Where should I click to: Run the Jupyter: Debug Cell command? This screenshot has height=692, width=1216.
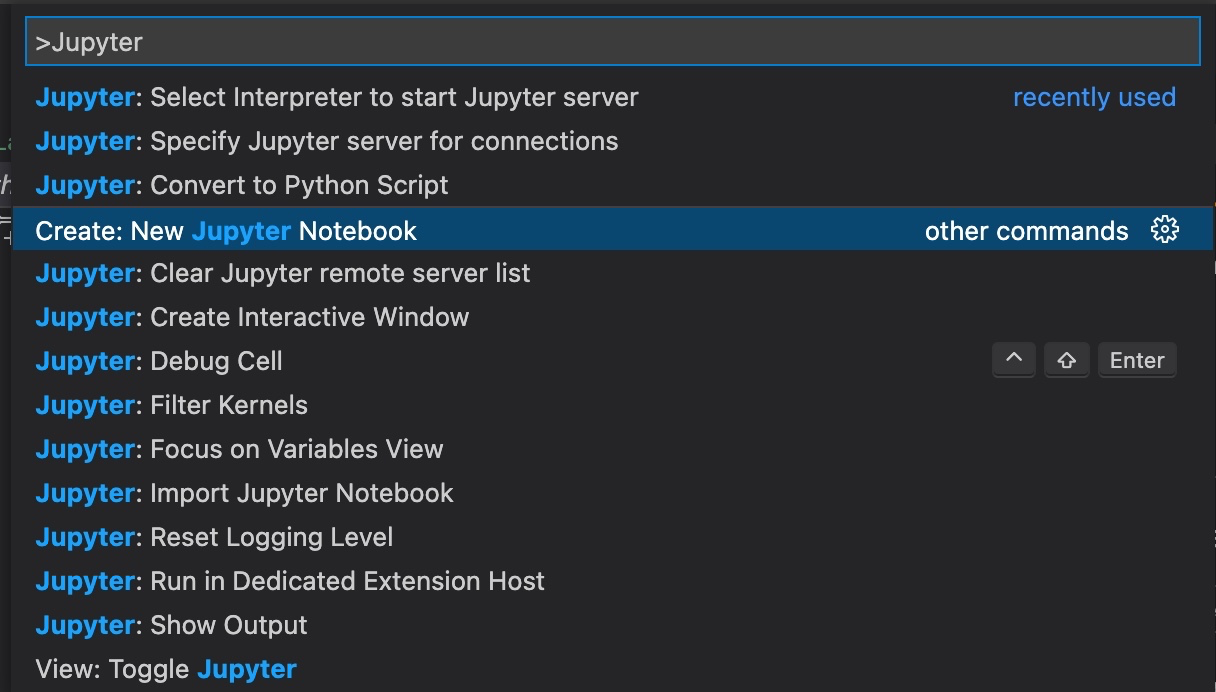612,361
